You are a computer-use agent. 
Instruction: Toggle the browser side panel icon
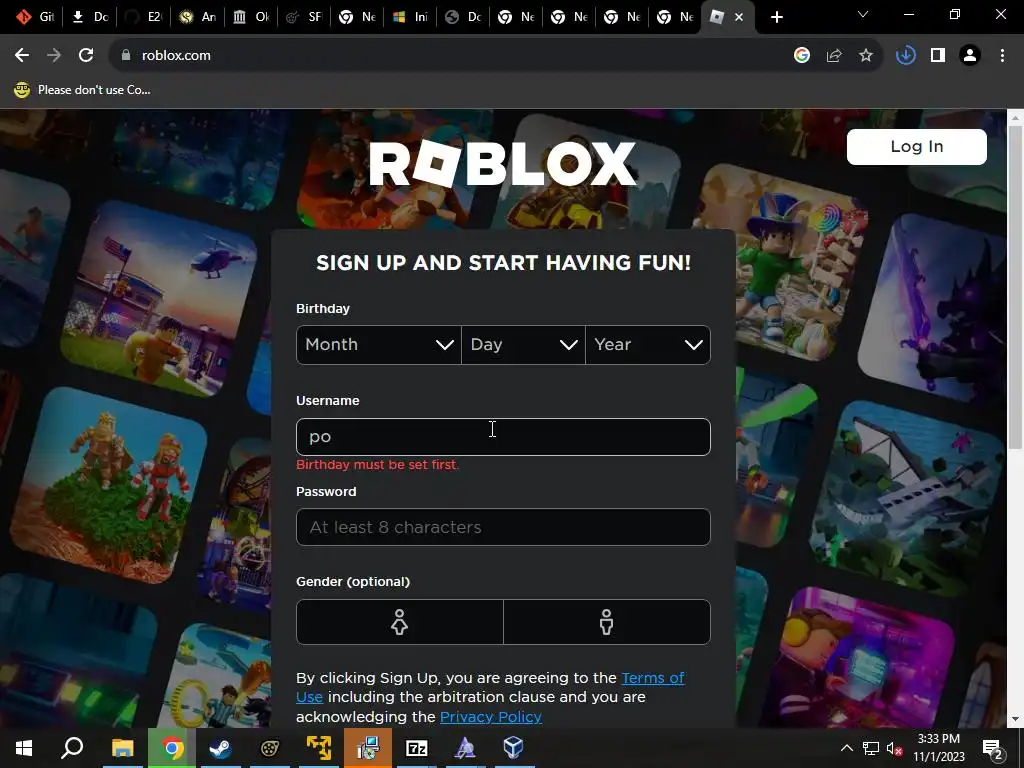click(938, 56)
